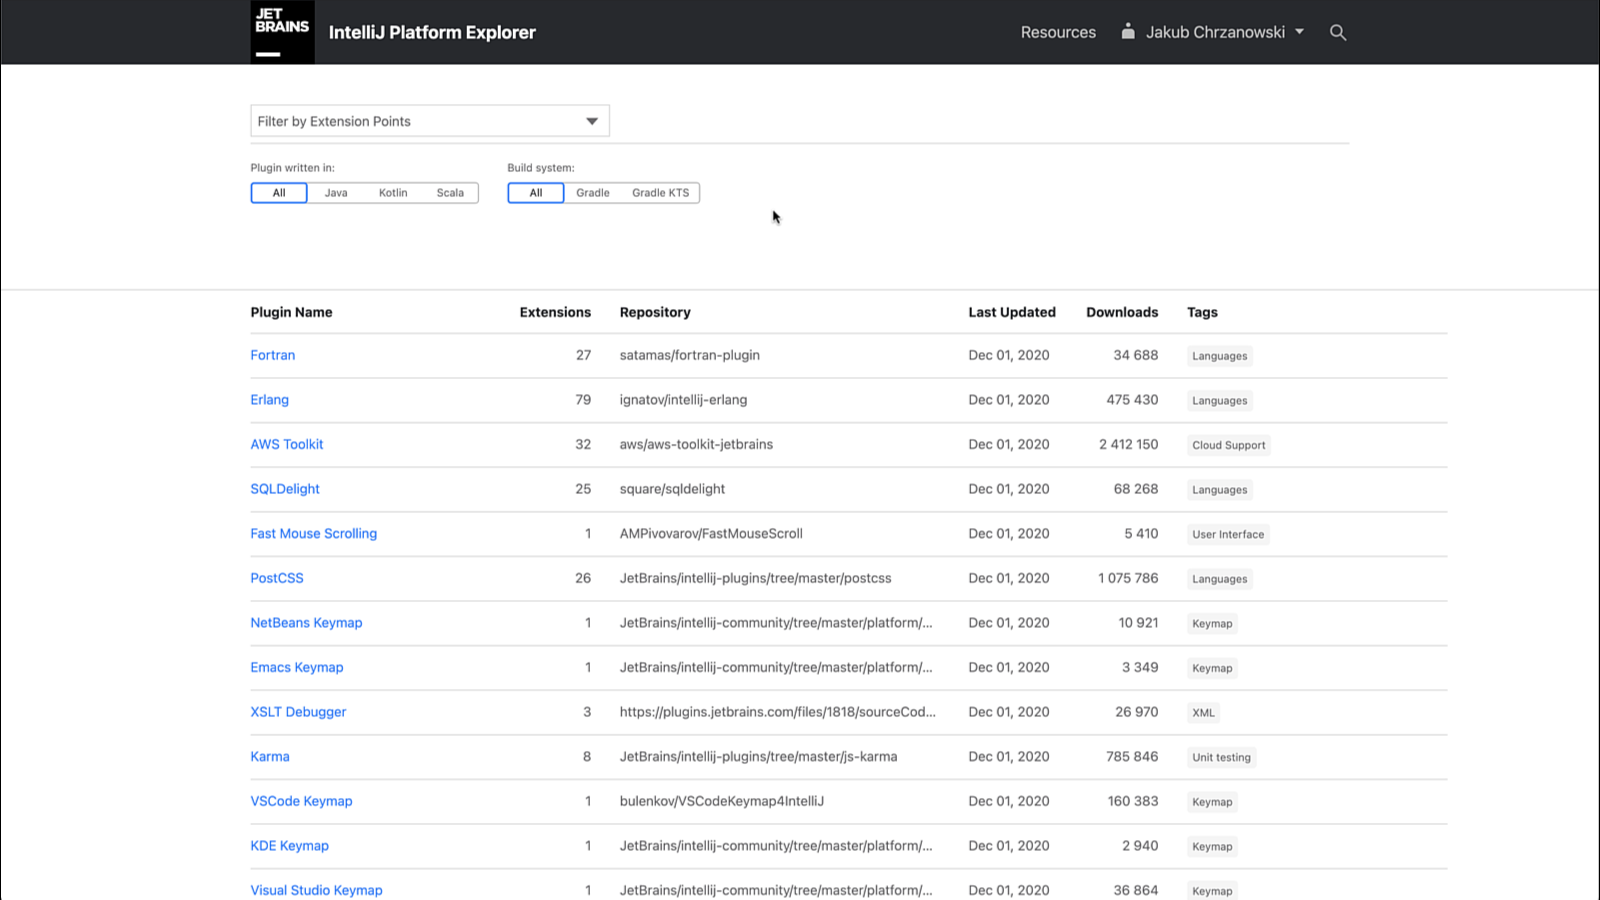Click the Languages tag in Fortran row
Screen dimensions: 1600x900
tap(1219, 356)
